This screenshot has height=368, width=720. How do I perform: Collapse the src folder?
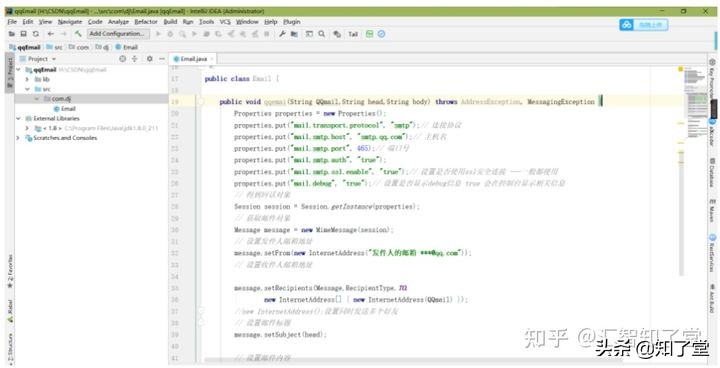tap(28, 89)
